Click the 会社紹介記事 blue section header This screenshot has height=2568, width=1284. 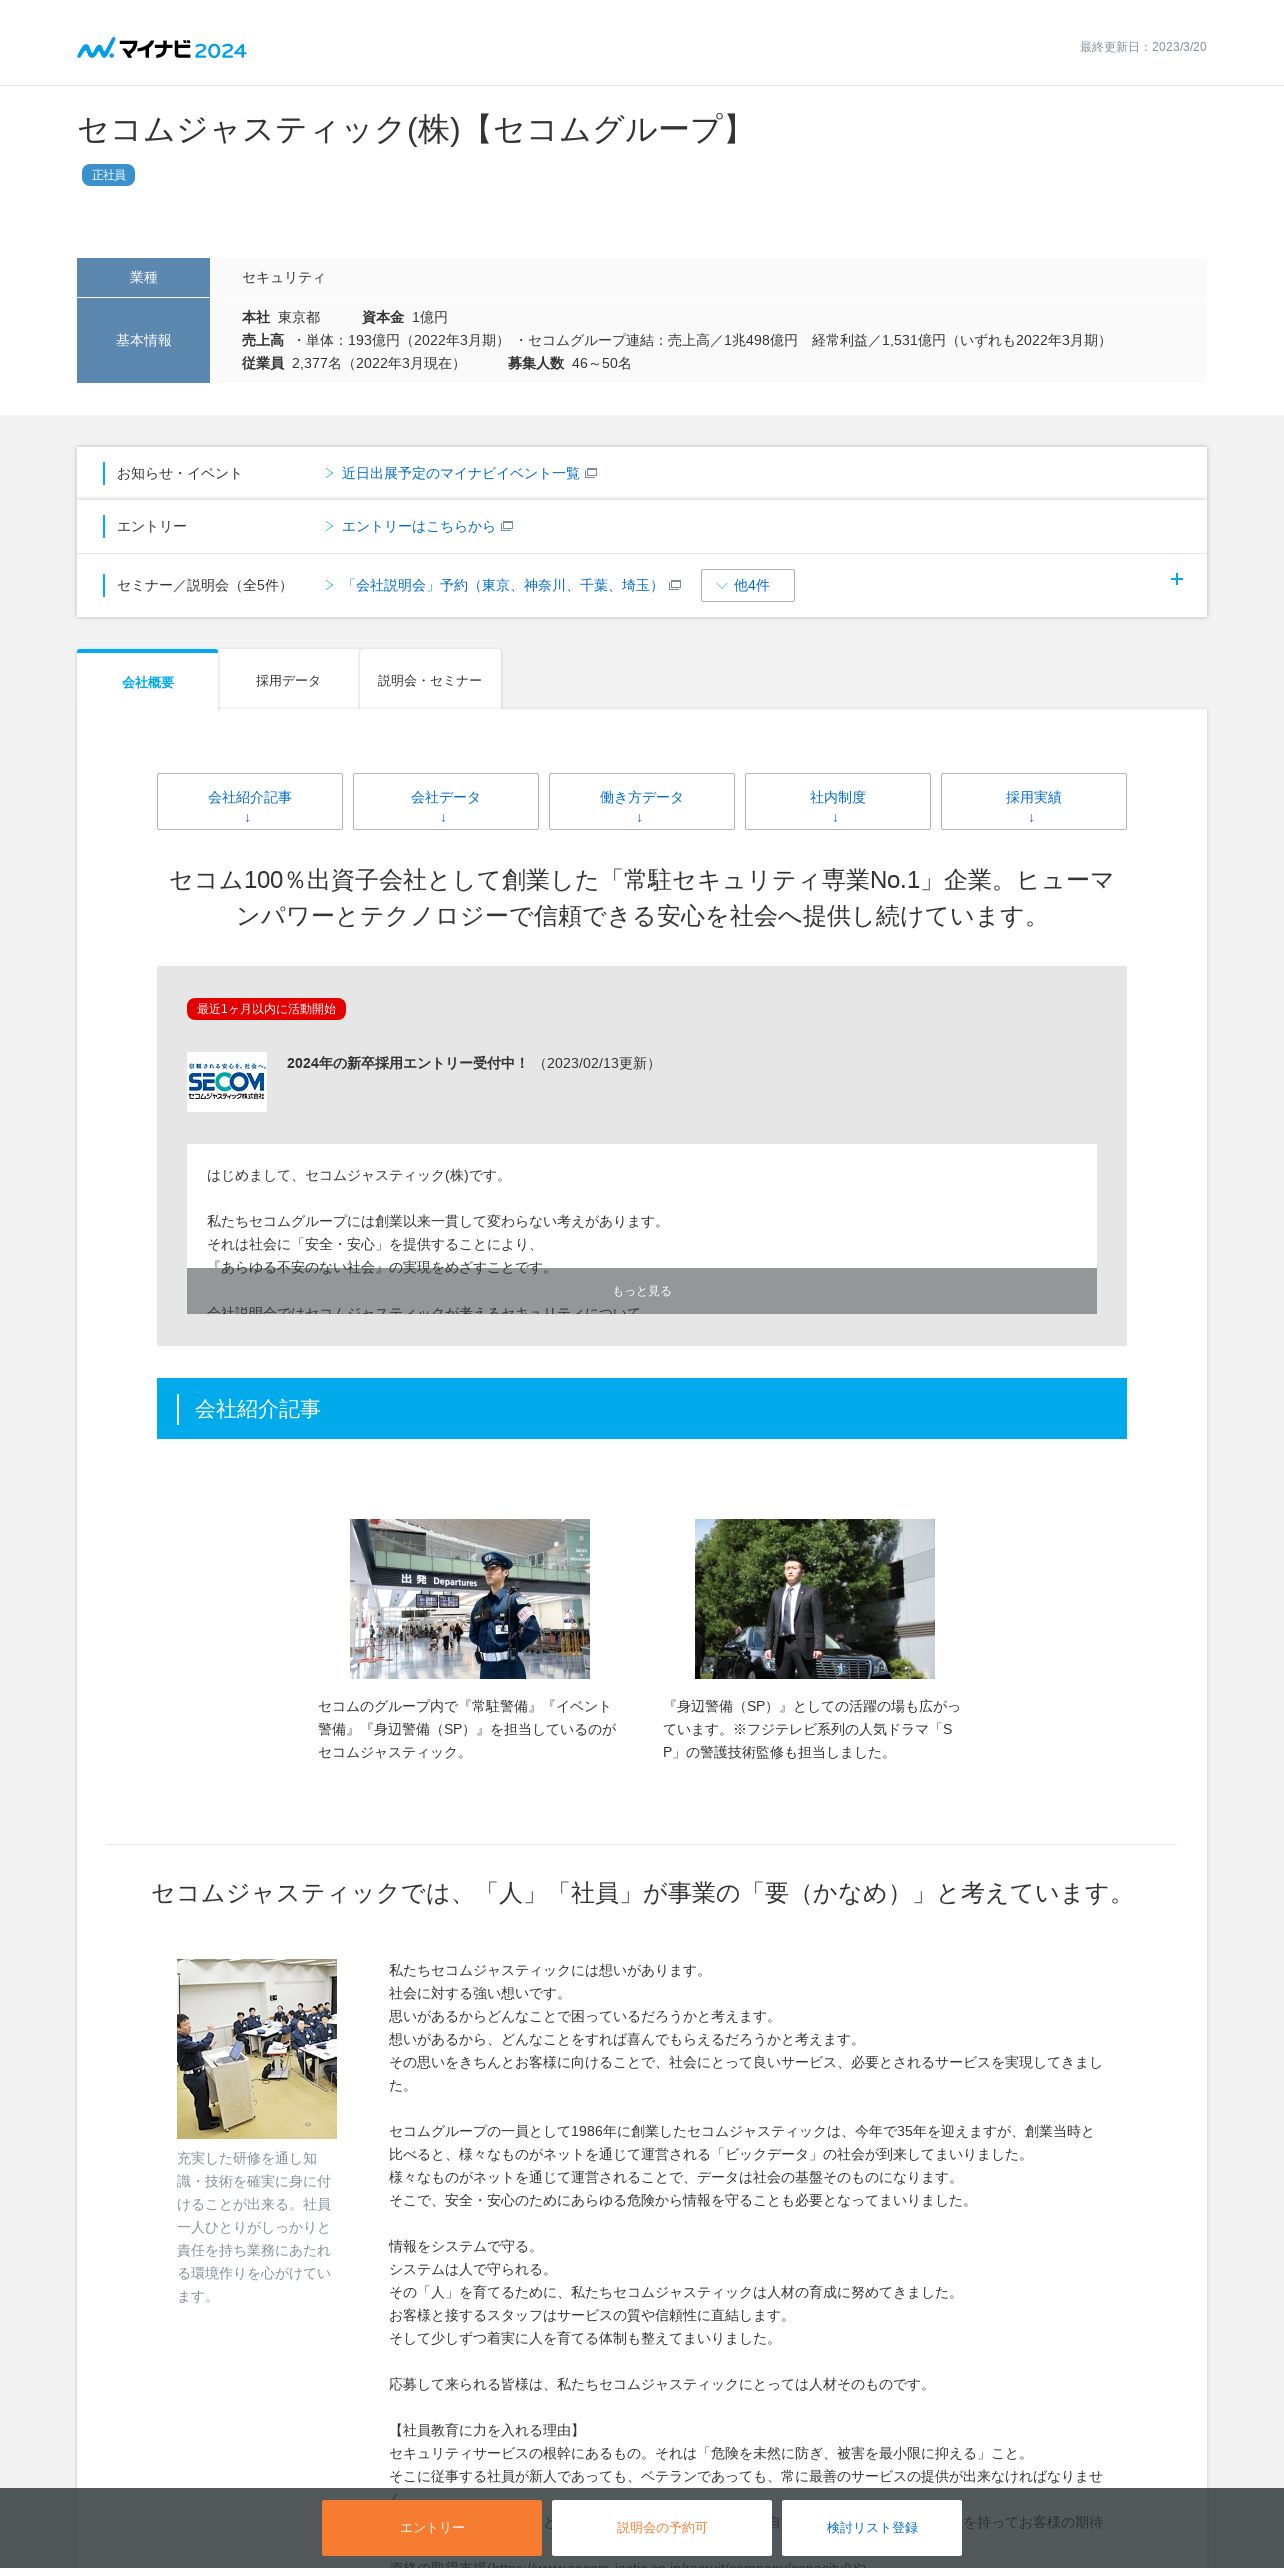642,1408
